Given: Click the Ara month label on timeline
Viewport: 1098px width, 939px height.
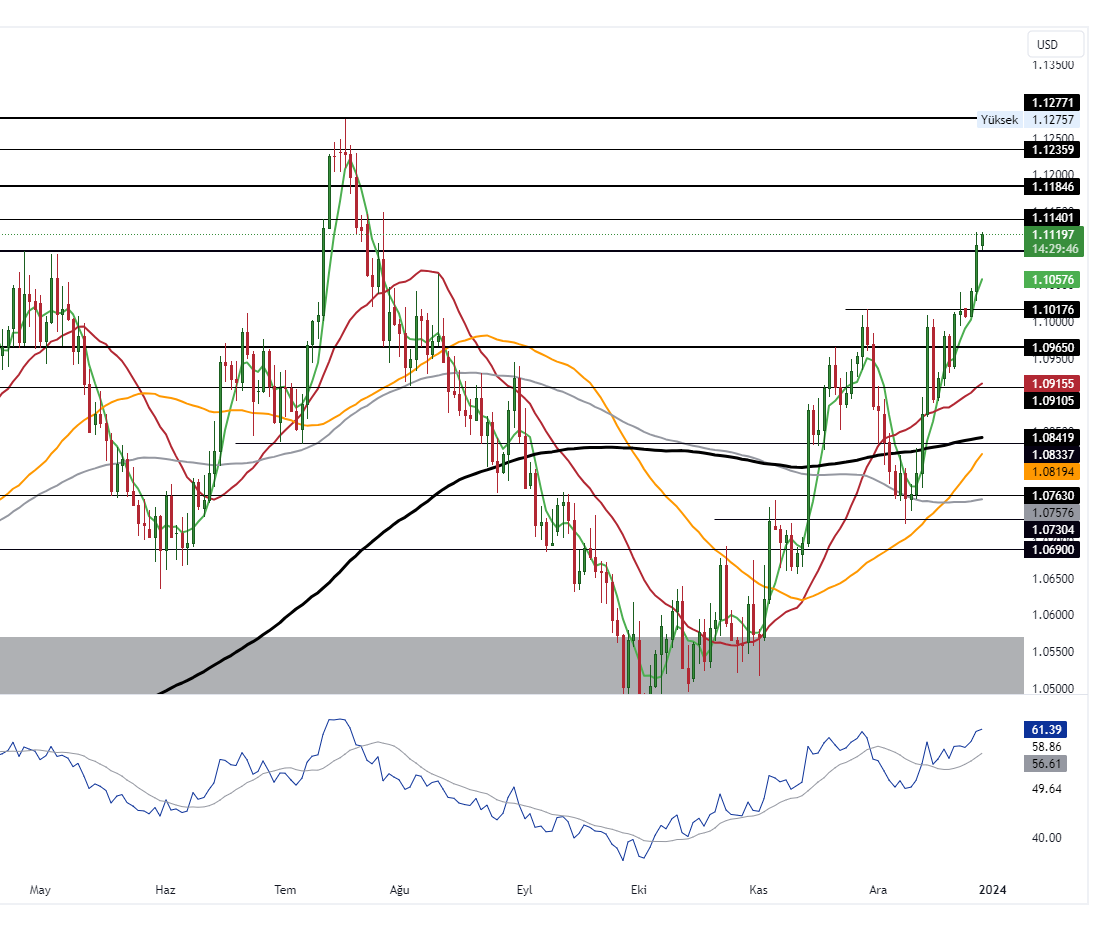Looking at the screenshot, I should pos(877,889).
